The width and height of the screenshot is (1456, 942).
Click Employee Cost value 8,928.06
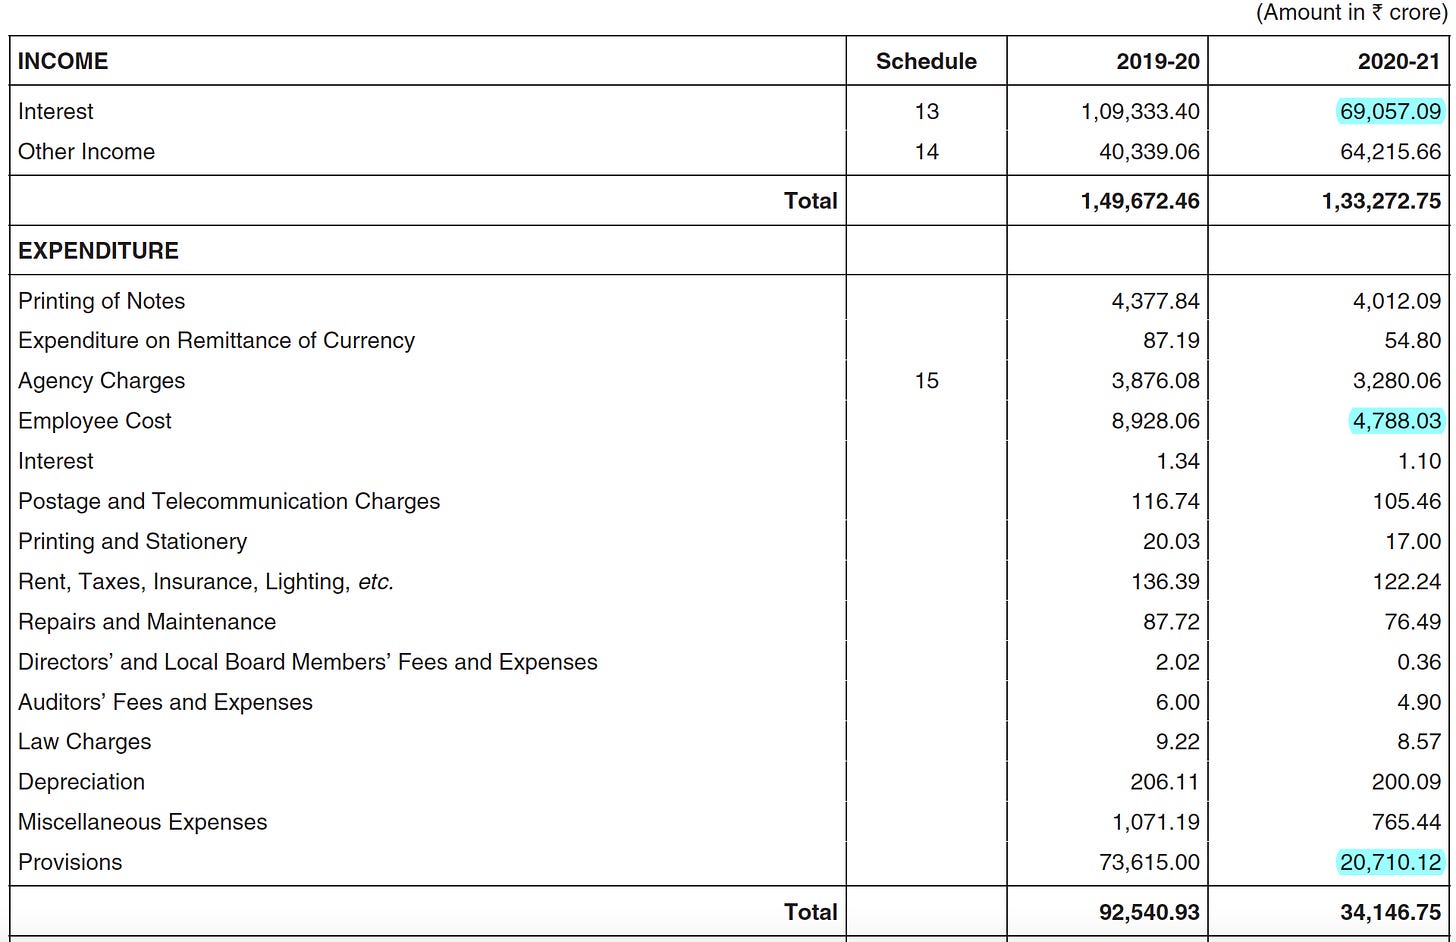point(1155,421)
